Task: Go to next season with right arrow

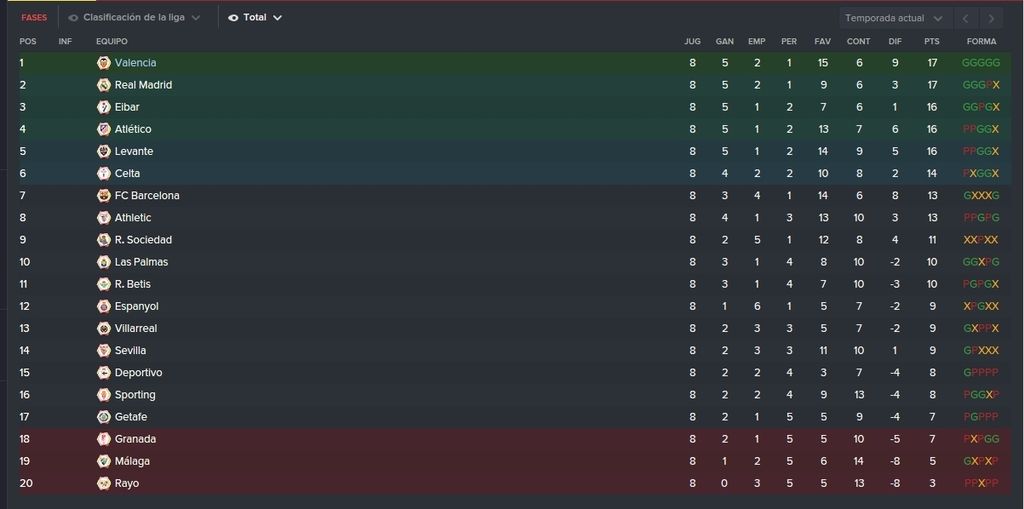Action: pyautogui.click(x=991, y=18)
